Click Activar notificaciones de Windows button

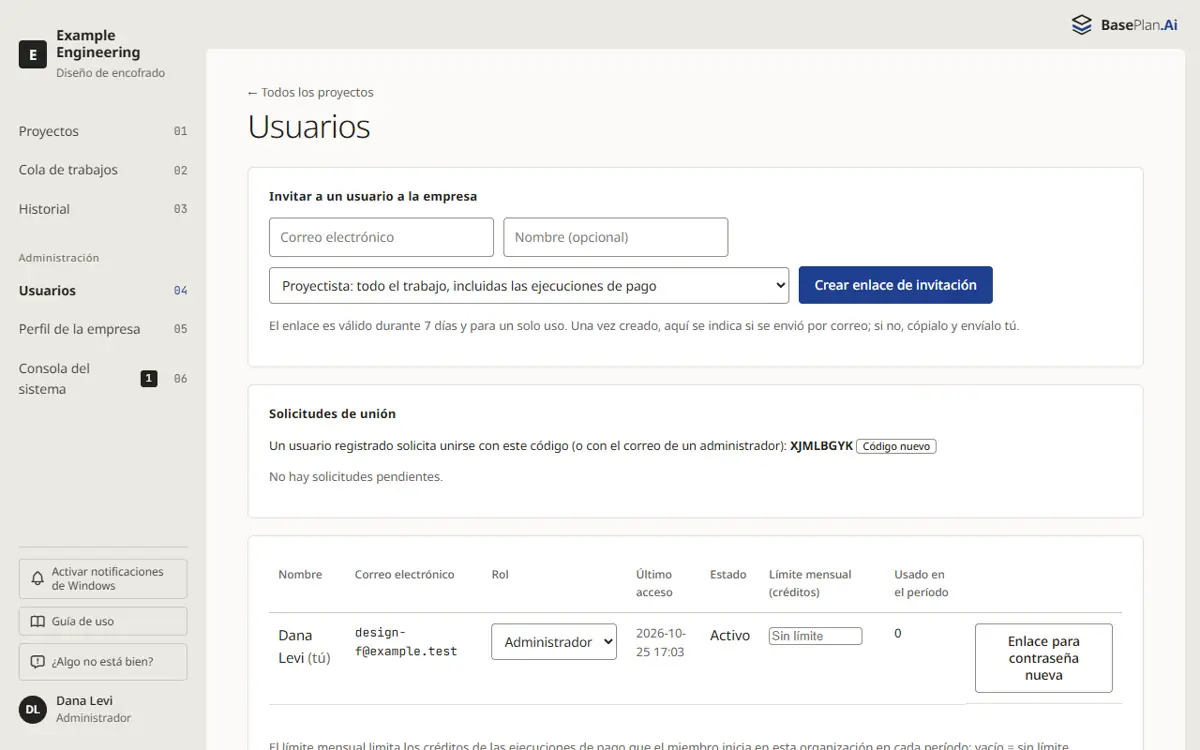coord(103,579)
